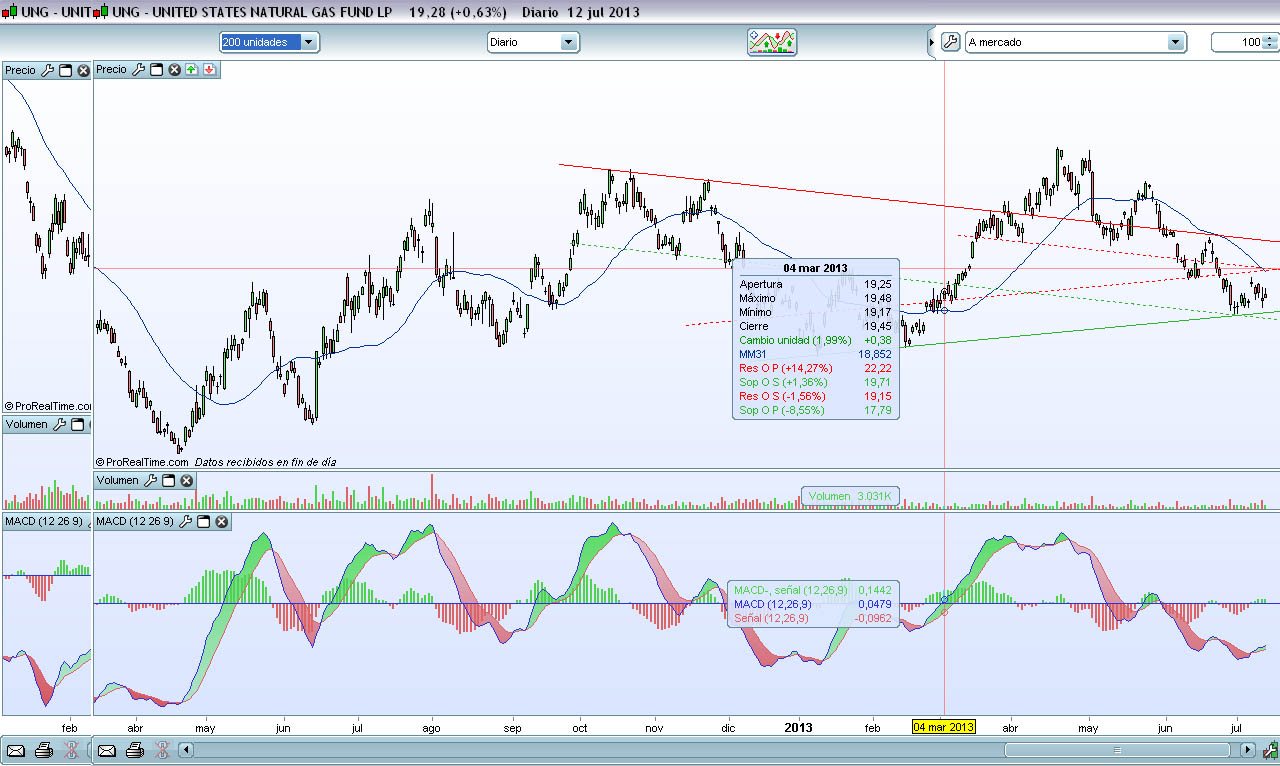Click the Volumen 3.031K value label
1280x766 pixels.
coord(851,496)
